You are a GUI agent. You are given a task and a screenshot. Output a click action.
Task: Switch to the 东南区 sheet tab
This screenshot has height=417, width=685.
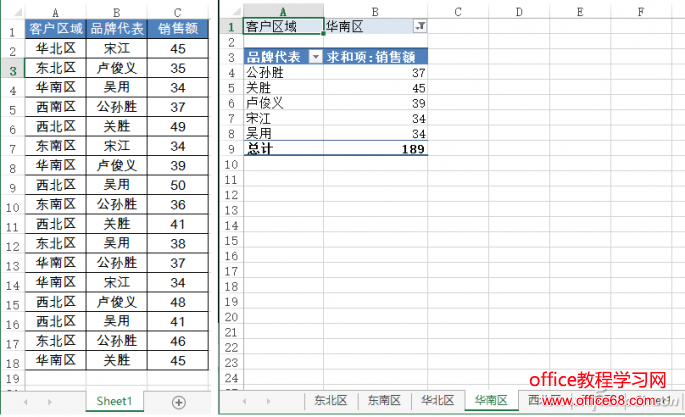(x=384, y=400)
